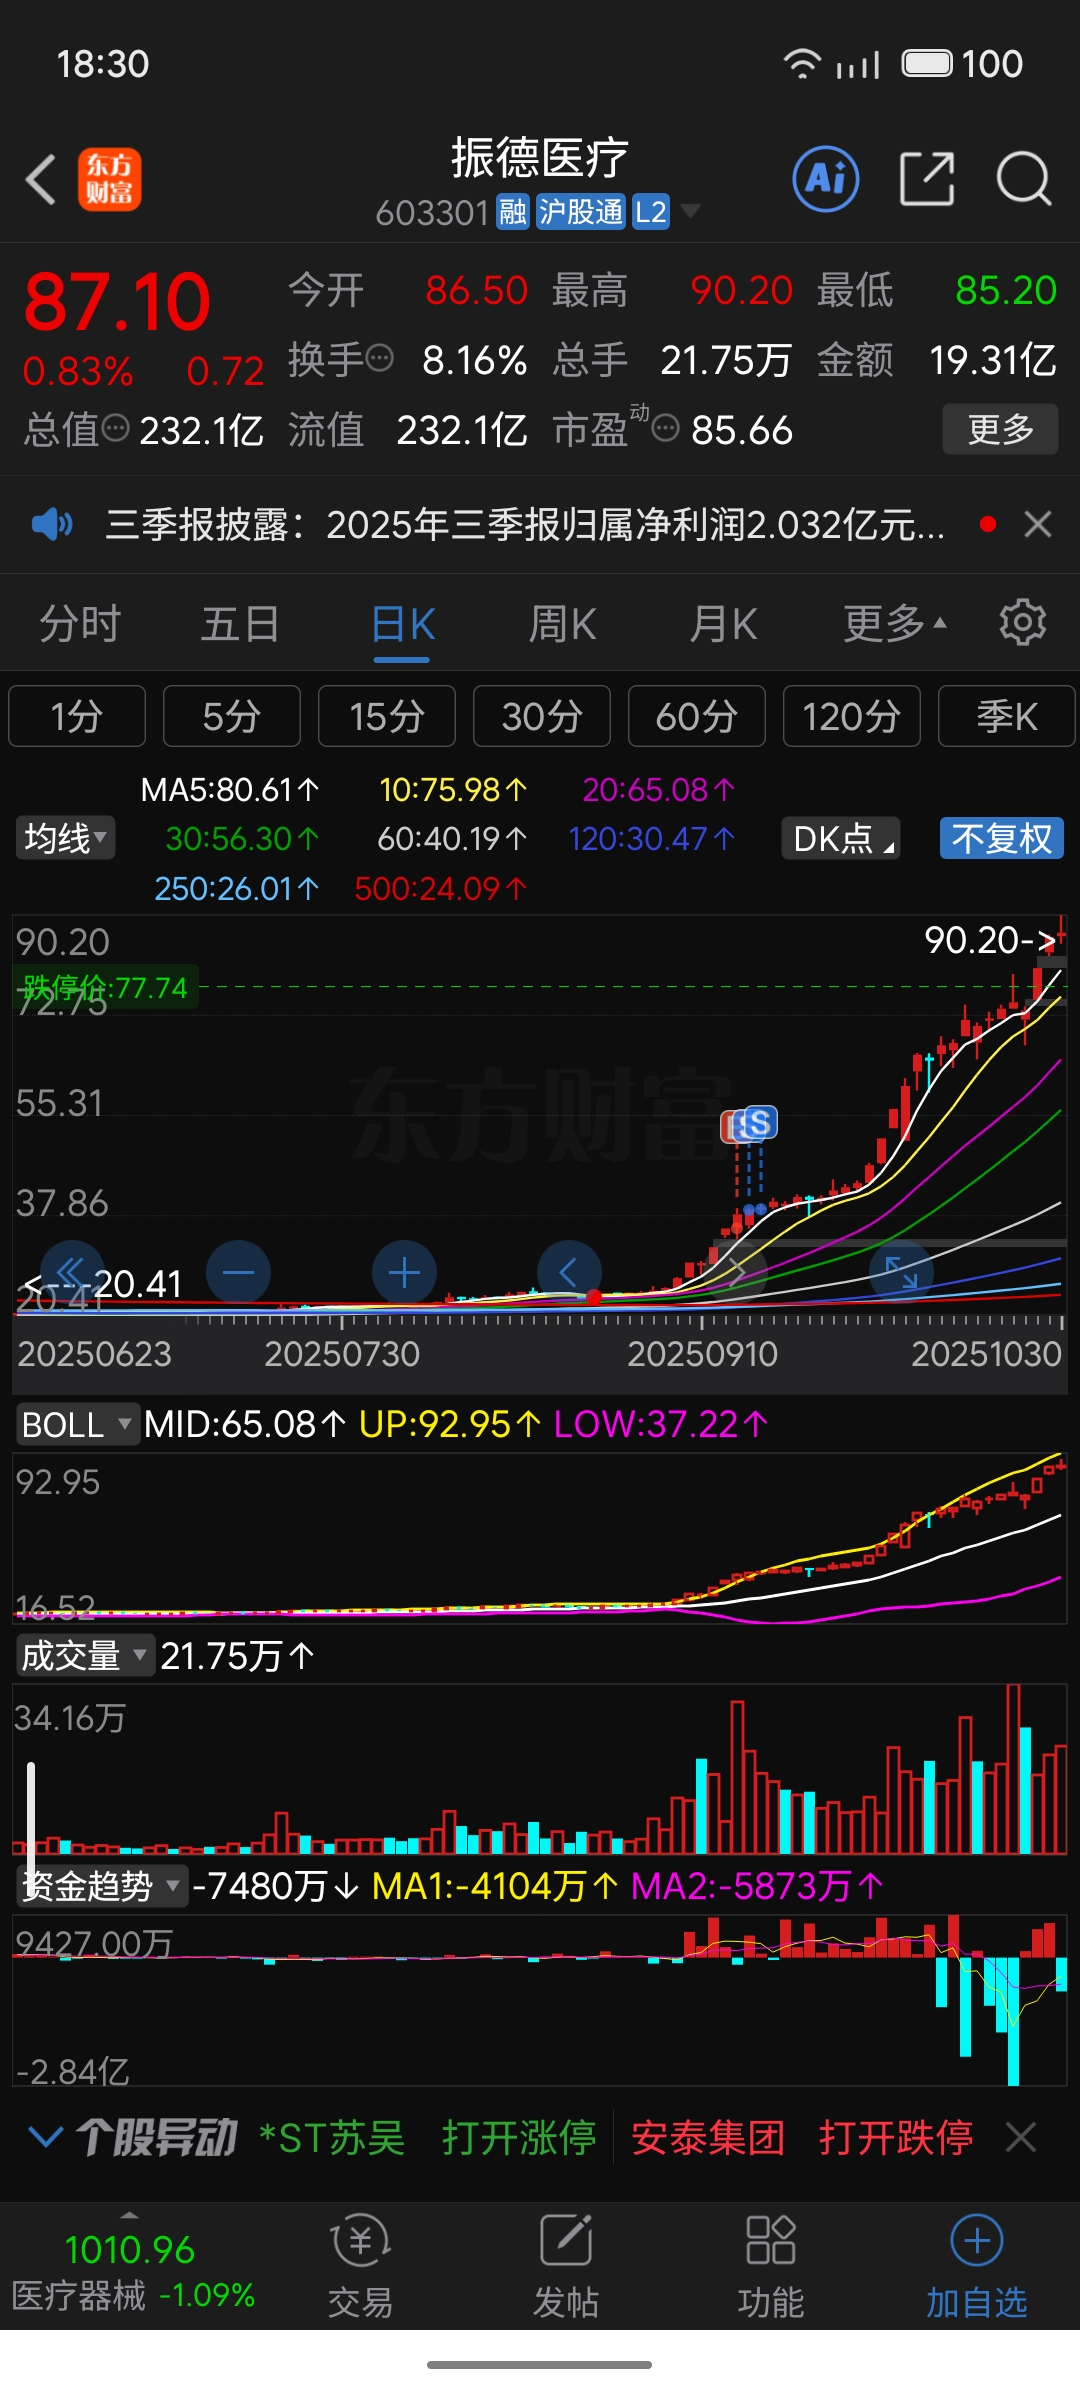
Task: Open 资金趋势 indicator dropdown
Action: coord(102,1886)
